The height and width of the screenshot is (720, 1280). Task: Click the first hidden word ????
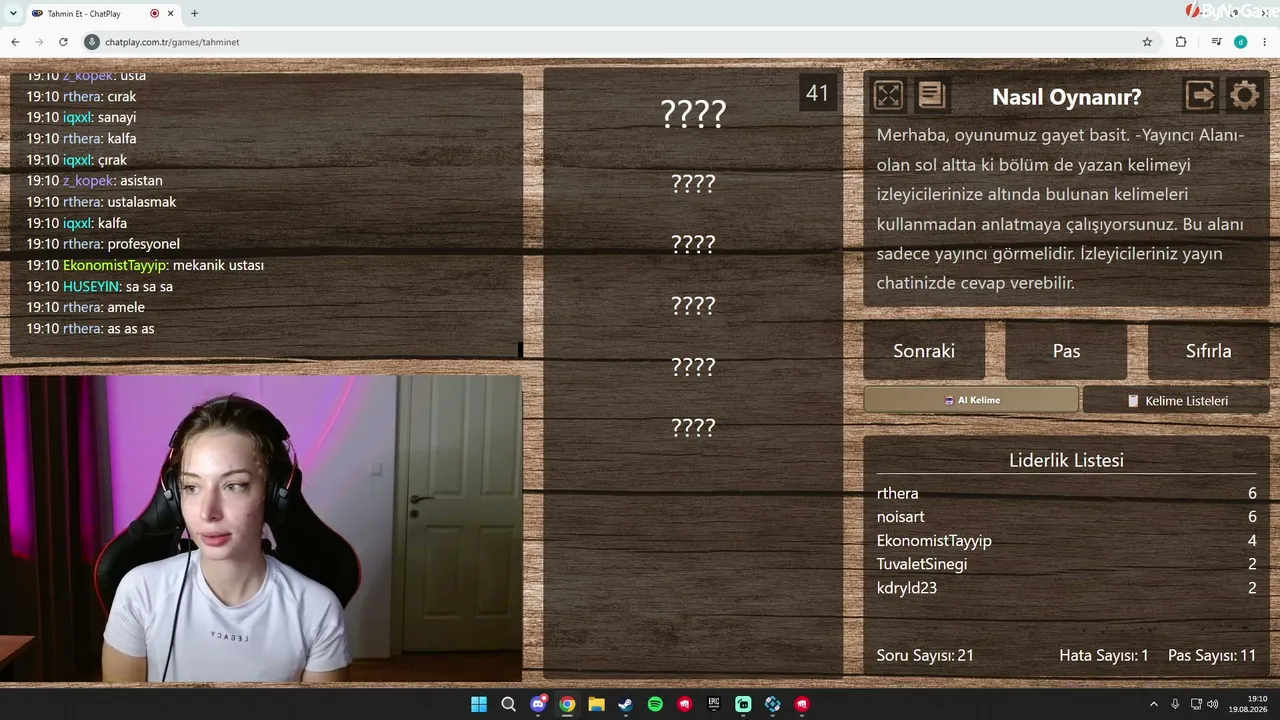pyautogui.click(x=693, y=114)
